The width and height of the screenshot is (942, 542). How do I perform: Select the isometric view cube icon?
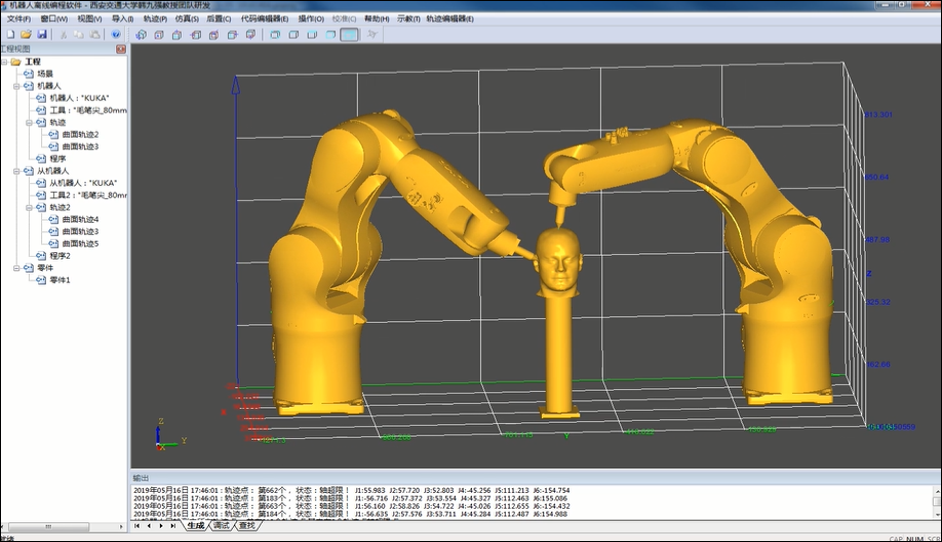click(141, 34)
